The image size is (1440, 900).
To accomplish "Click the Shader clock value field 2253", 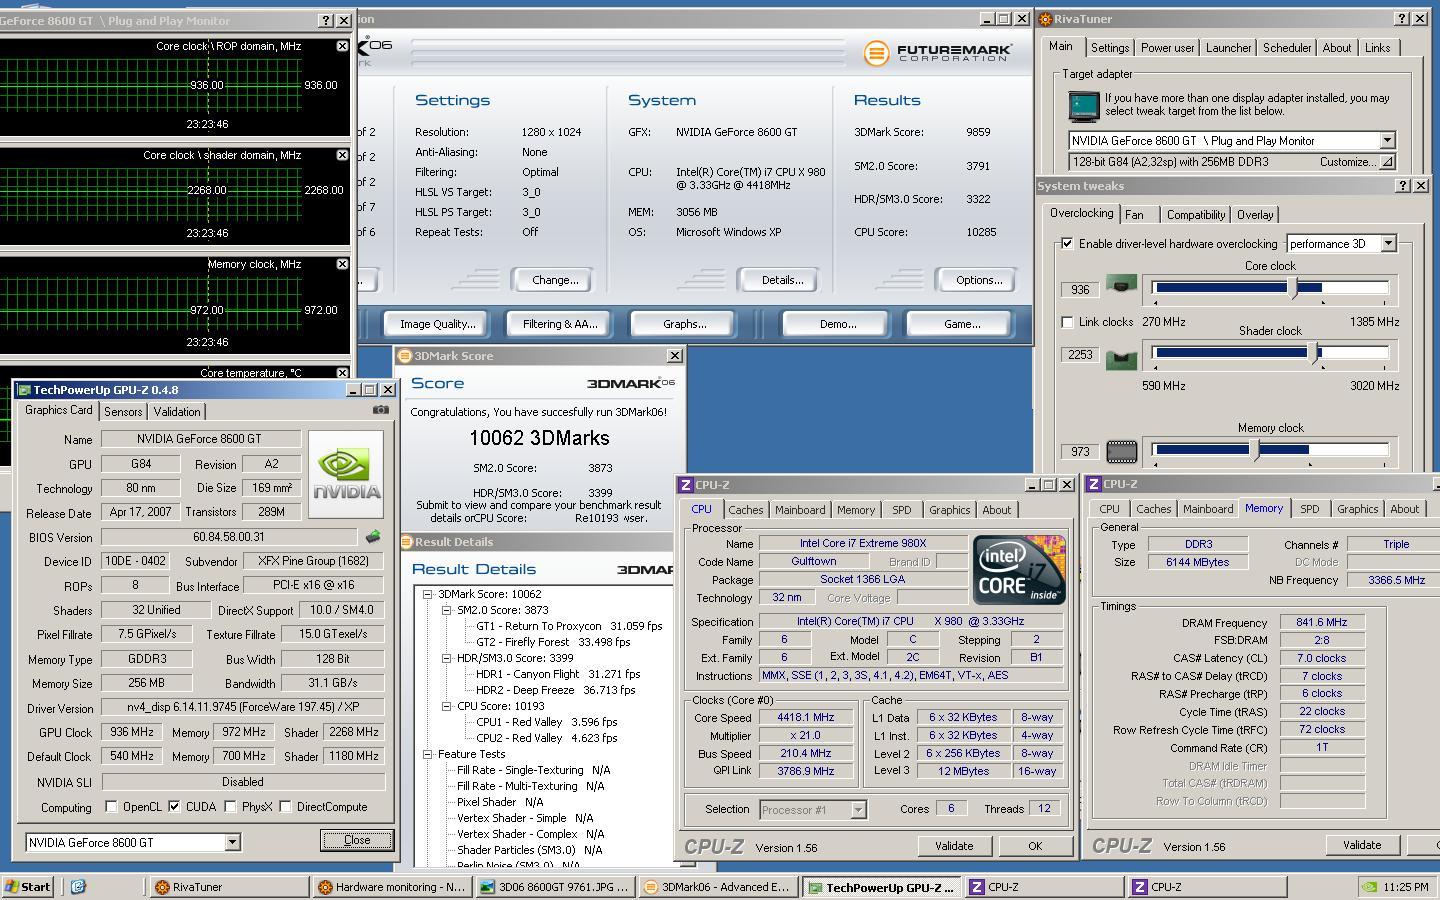I will 1080,354.
